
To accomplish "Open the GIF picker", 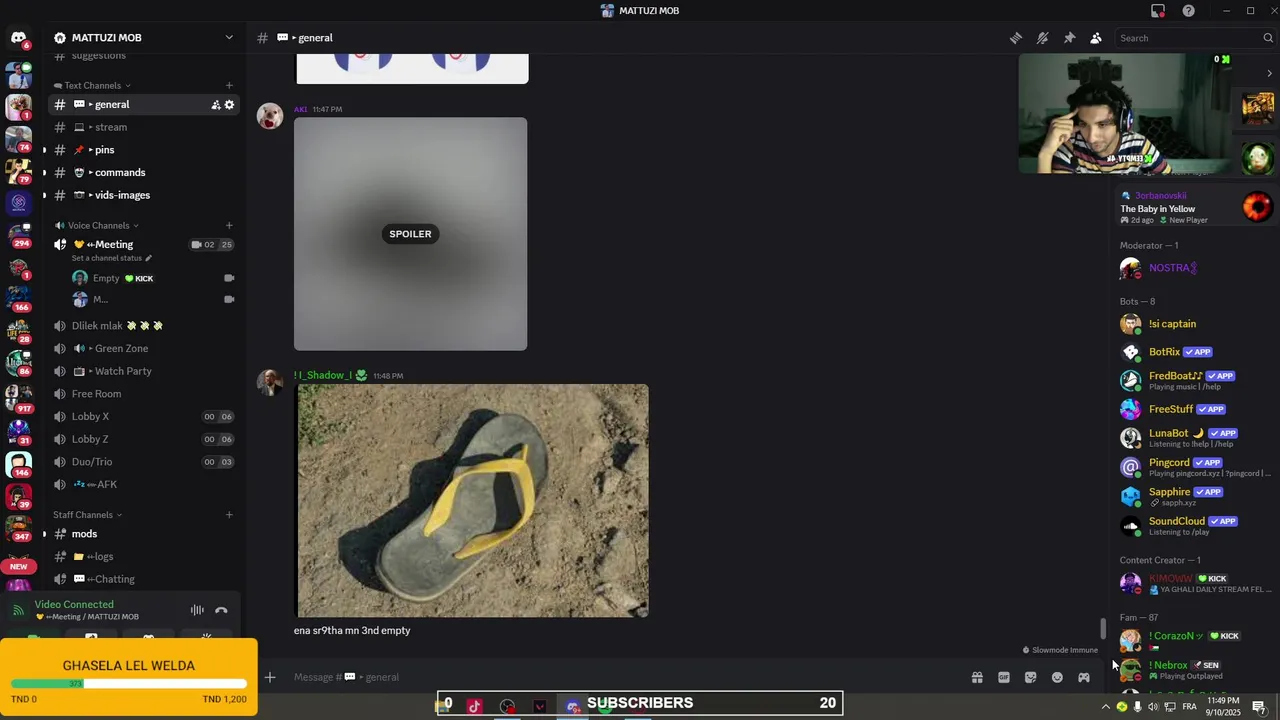I will point(1004,677).
